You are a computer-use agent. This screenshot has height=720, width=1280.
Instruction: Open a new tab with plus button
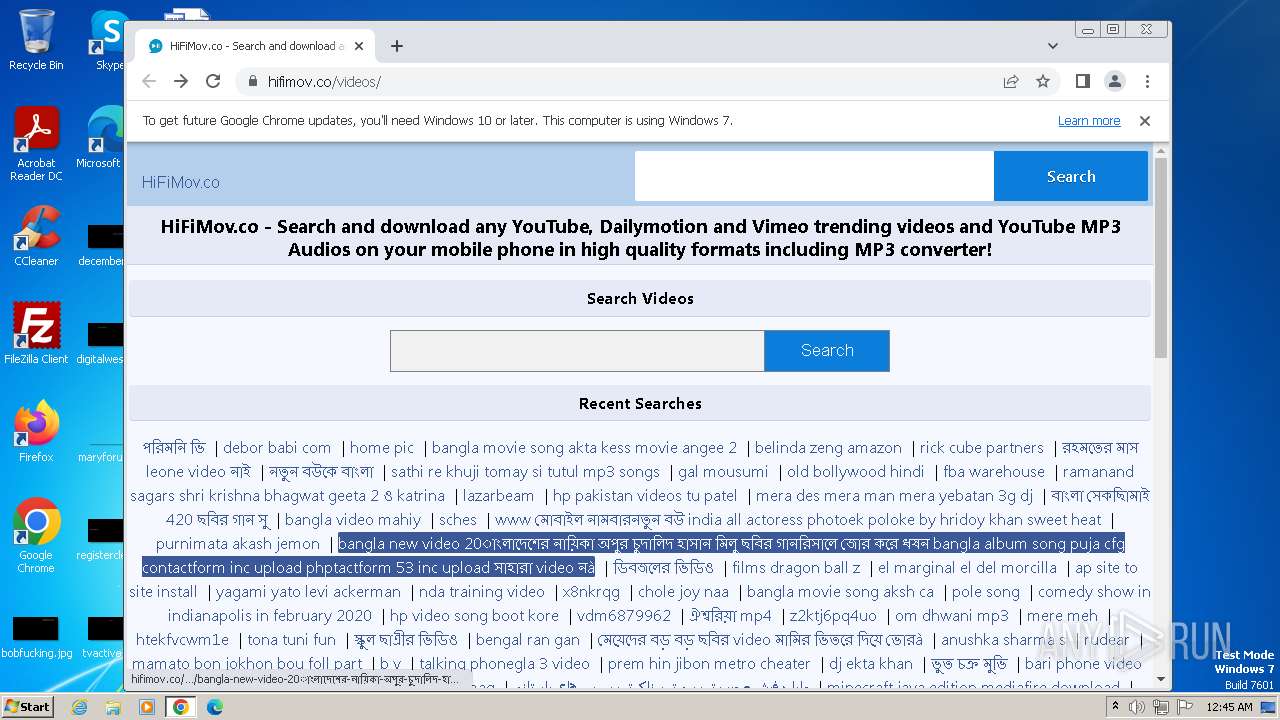[397, 46]
